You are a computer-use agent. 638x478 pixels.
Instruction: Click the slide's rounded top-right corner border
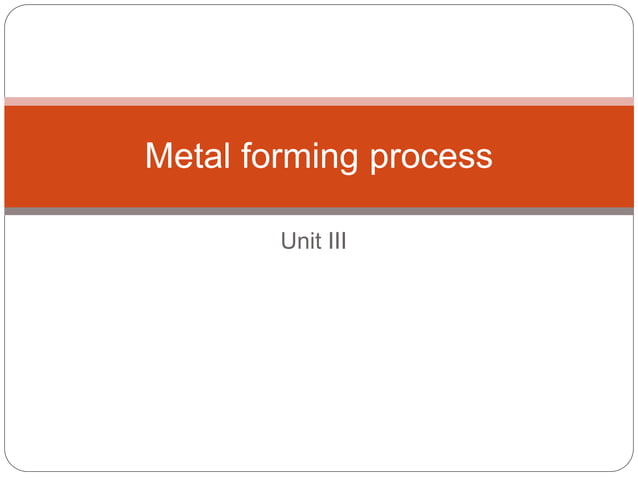pos(627,11)
